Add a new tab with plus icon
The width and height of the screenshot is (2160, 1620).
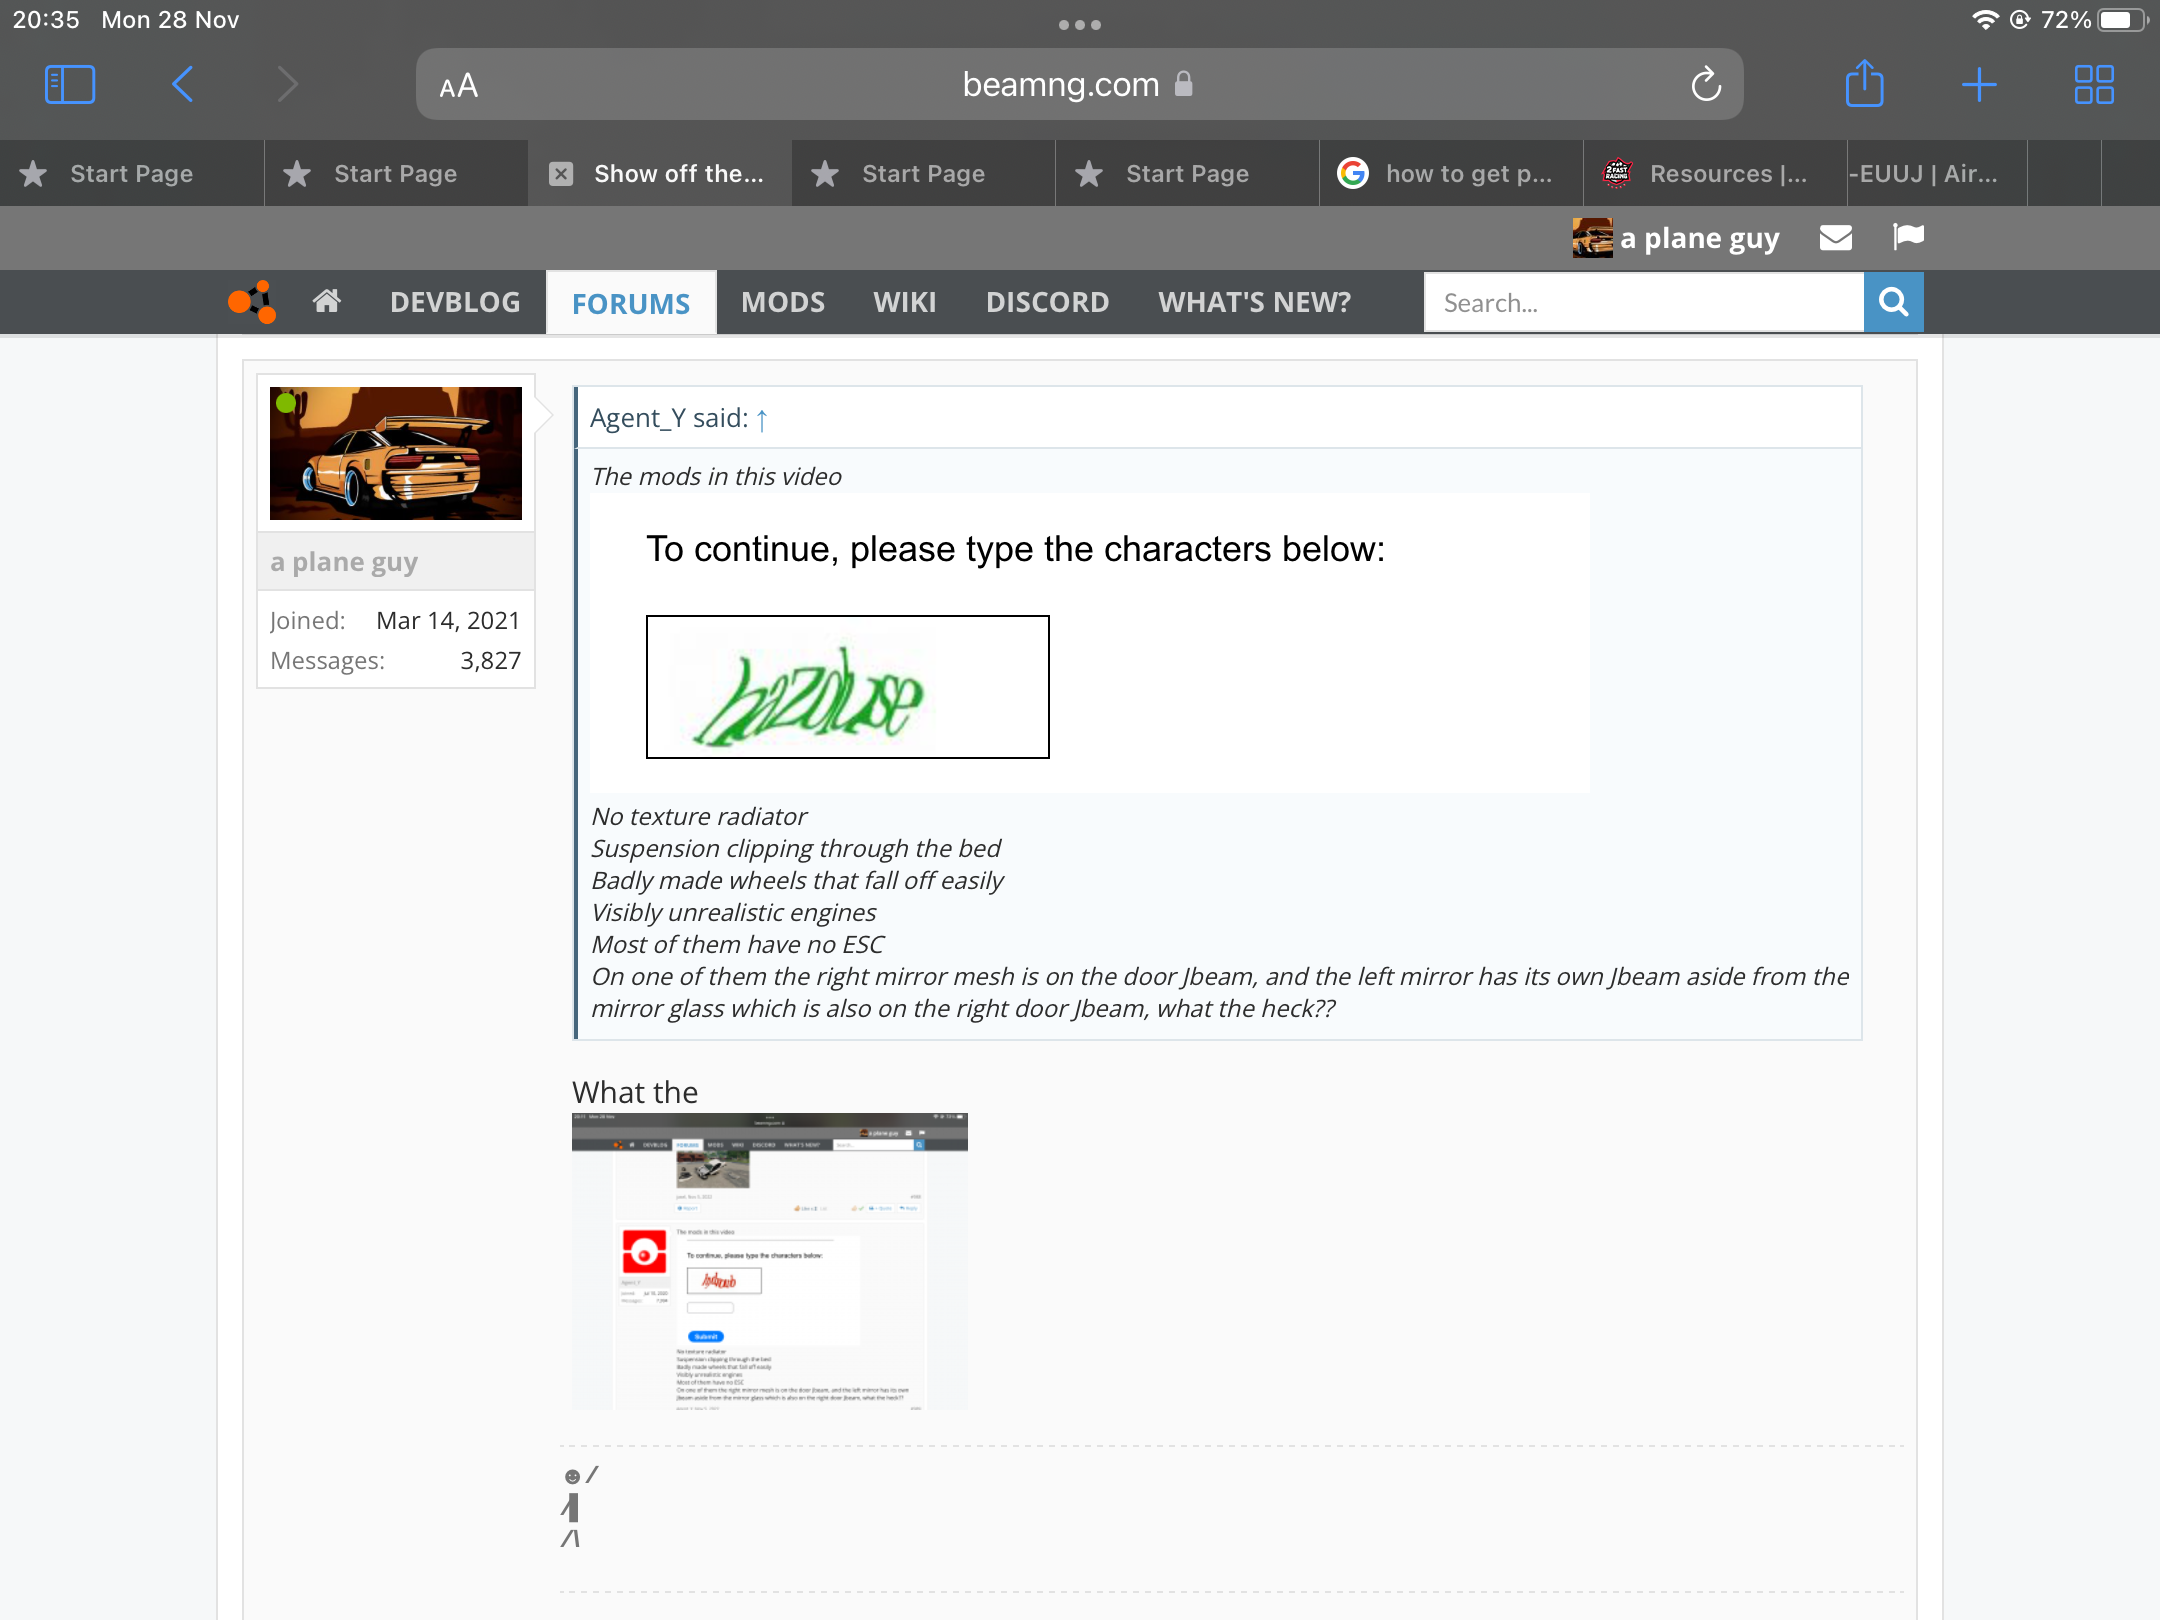coord(1979,85)
